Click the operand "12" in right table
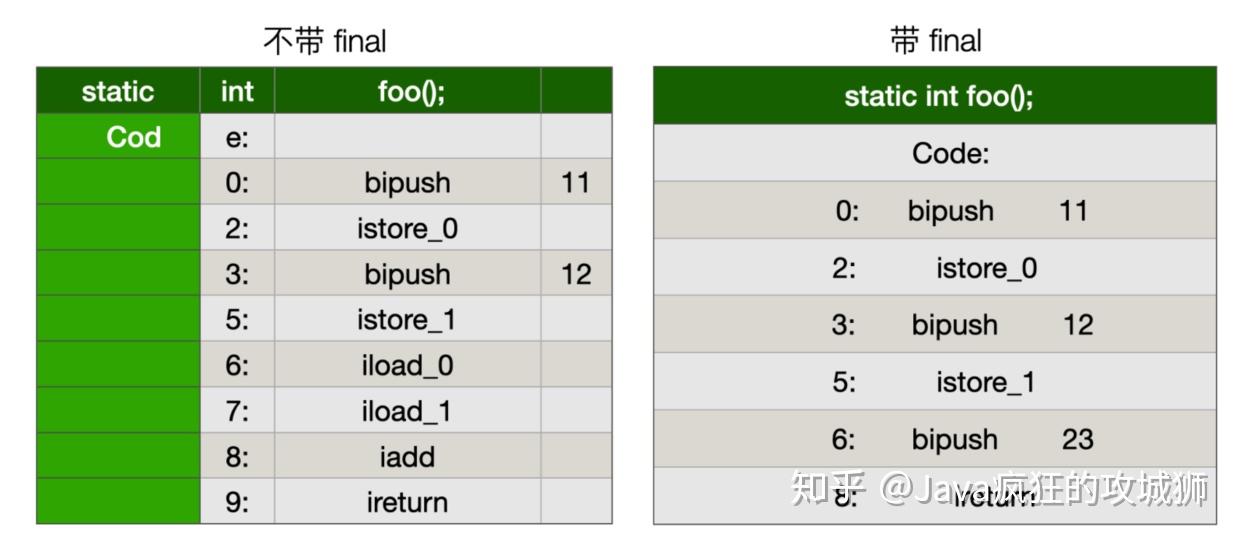The width and height of the screenshot is (1240, 540). pos(1078,325)
